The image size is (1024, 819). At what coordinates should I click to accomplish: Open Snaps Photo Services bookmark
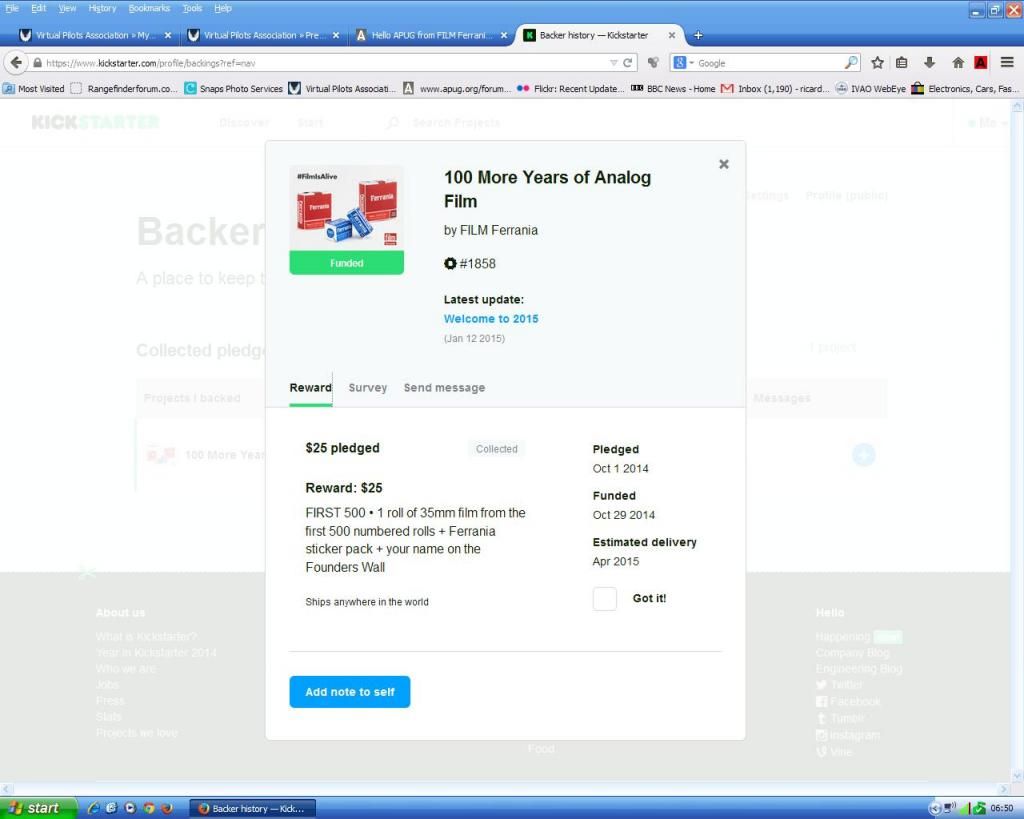tap(233, 88)
